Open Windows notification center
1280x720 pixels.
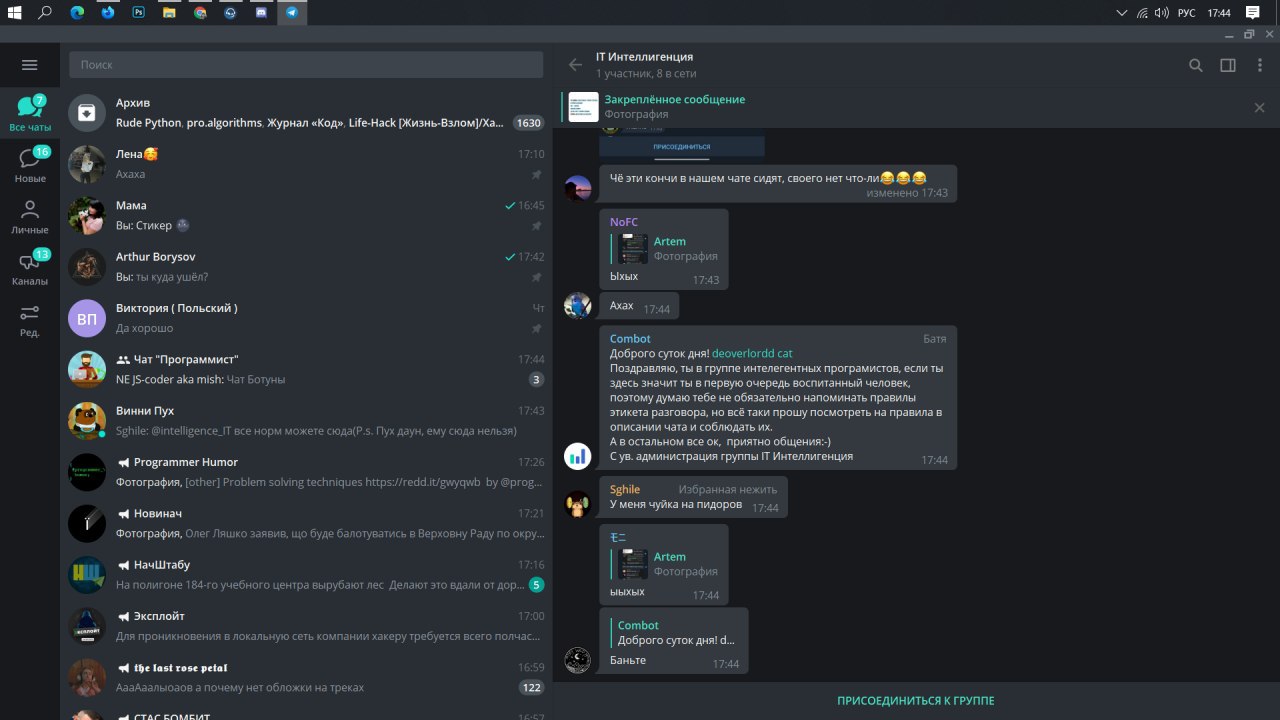coord(1252,13)
